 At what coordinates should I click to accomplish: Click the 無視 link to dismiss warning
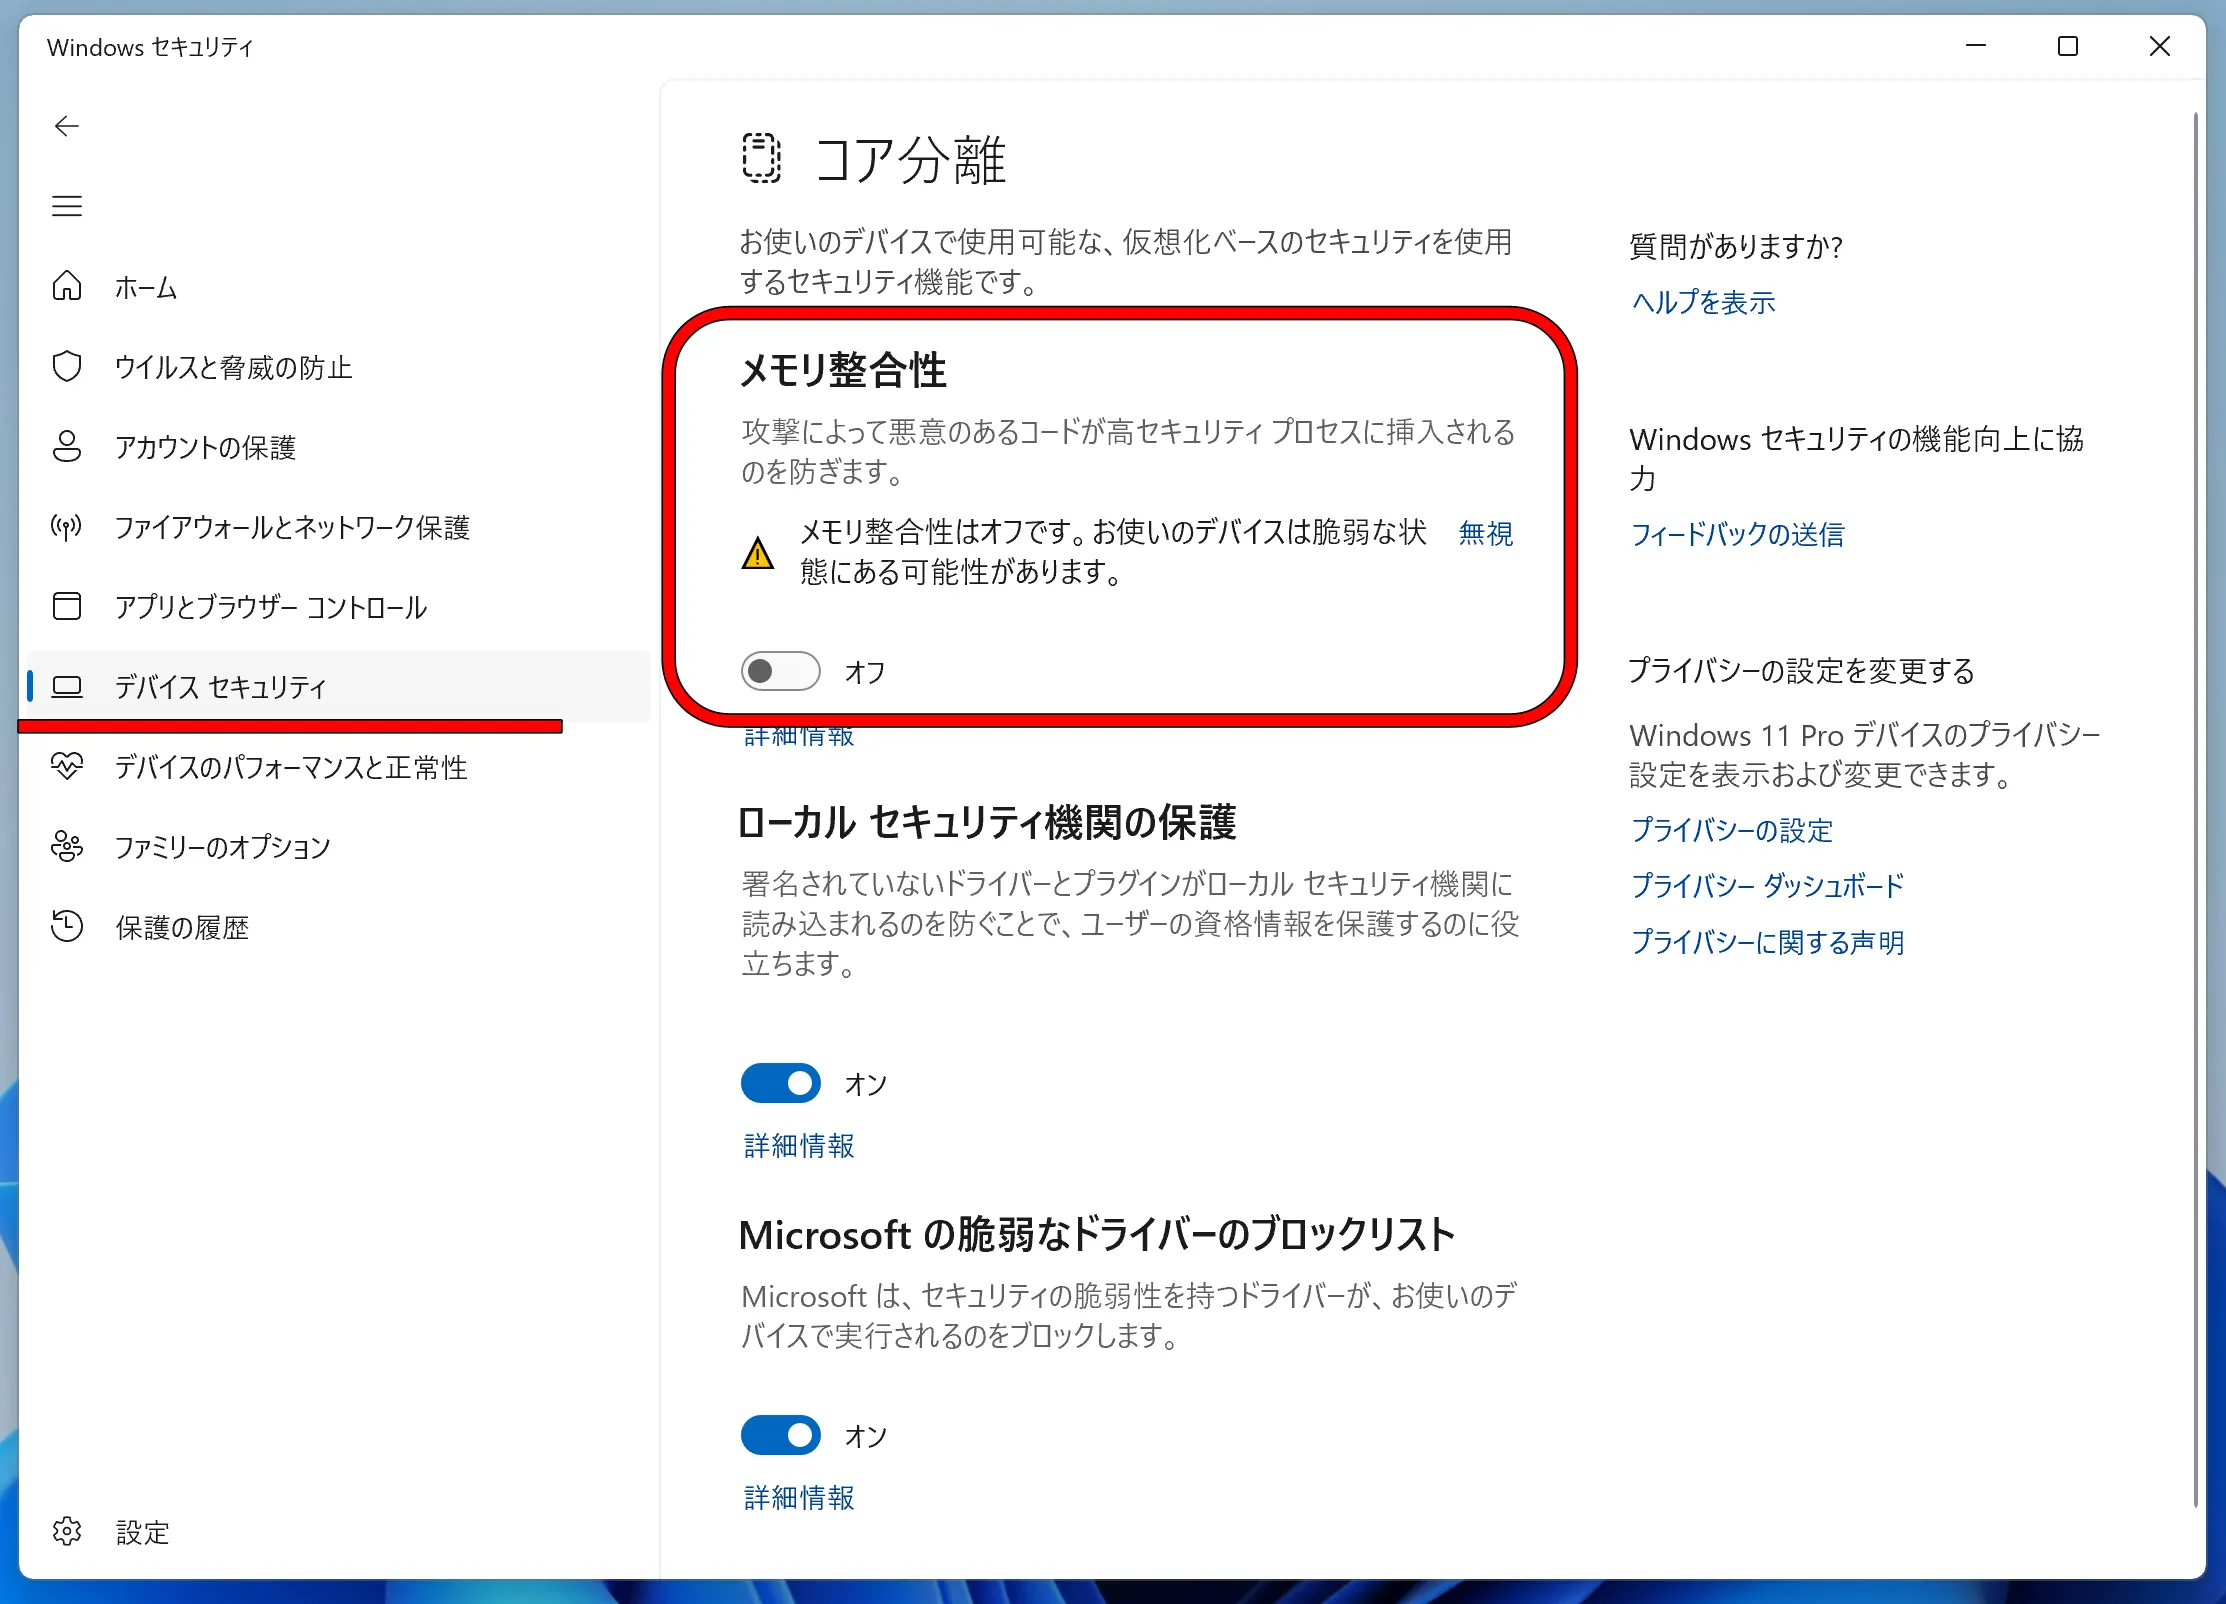pyautogui.click(x=1485, y=533)
